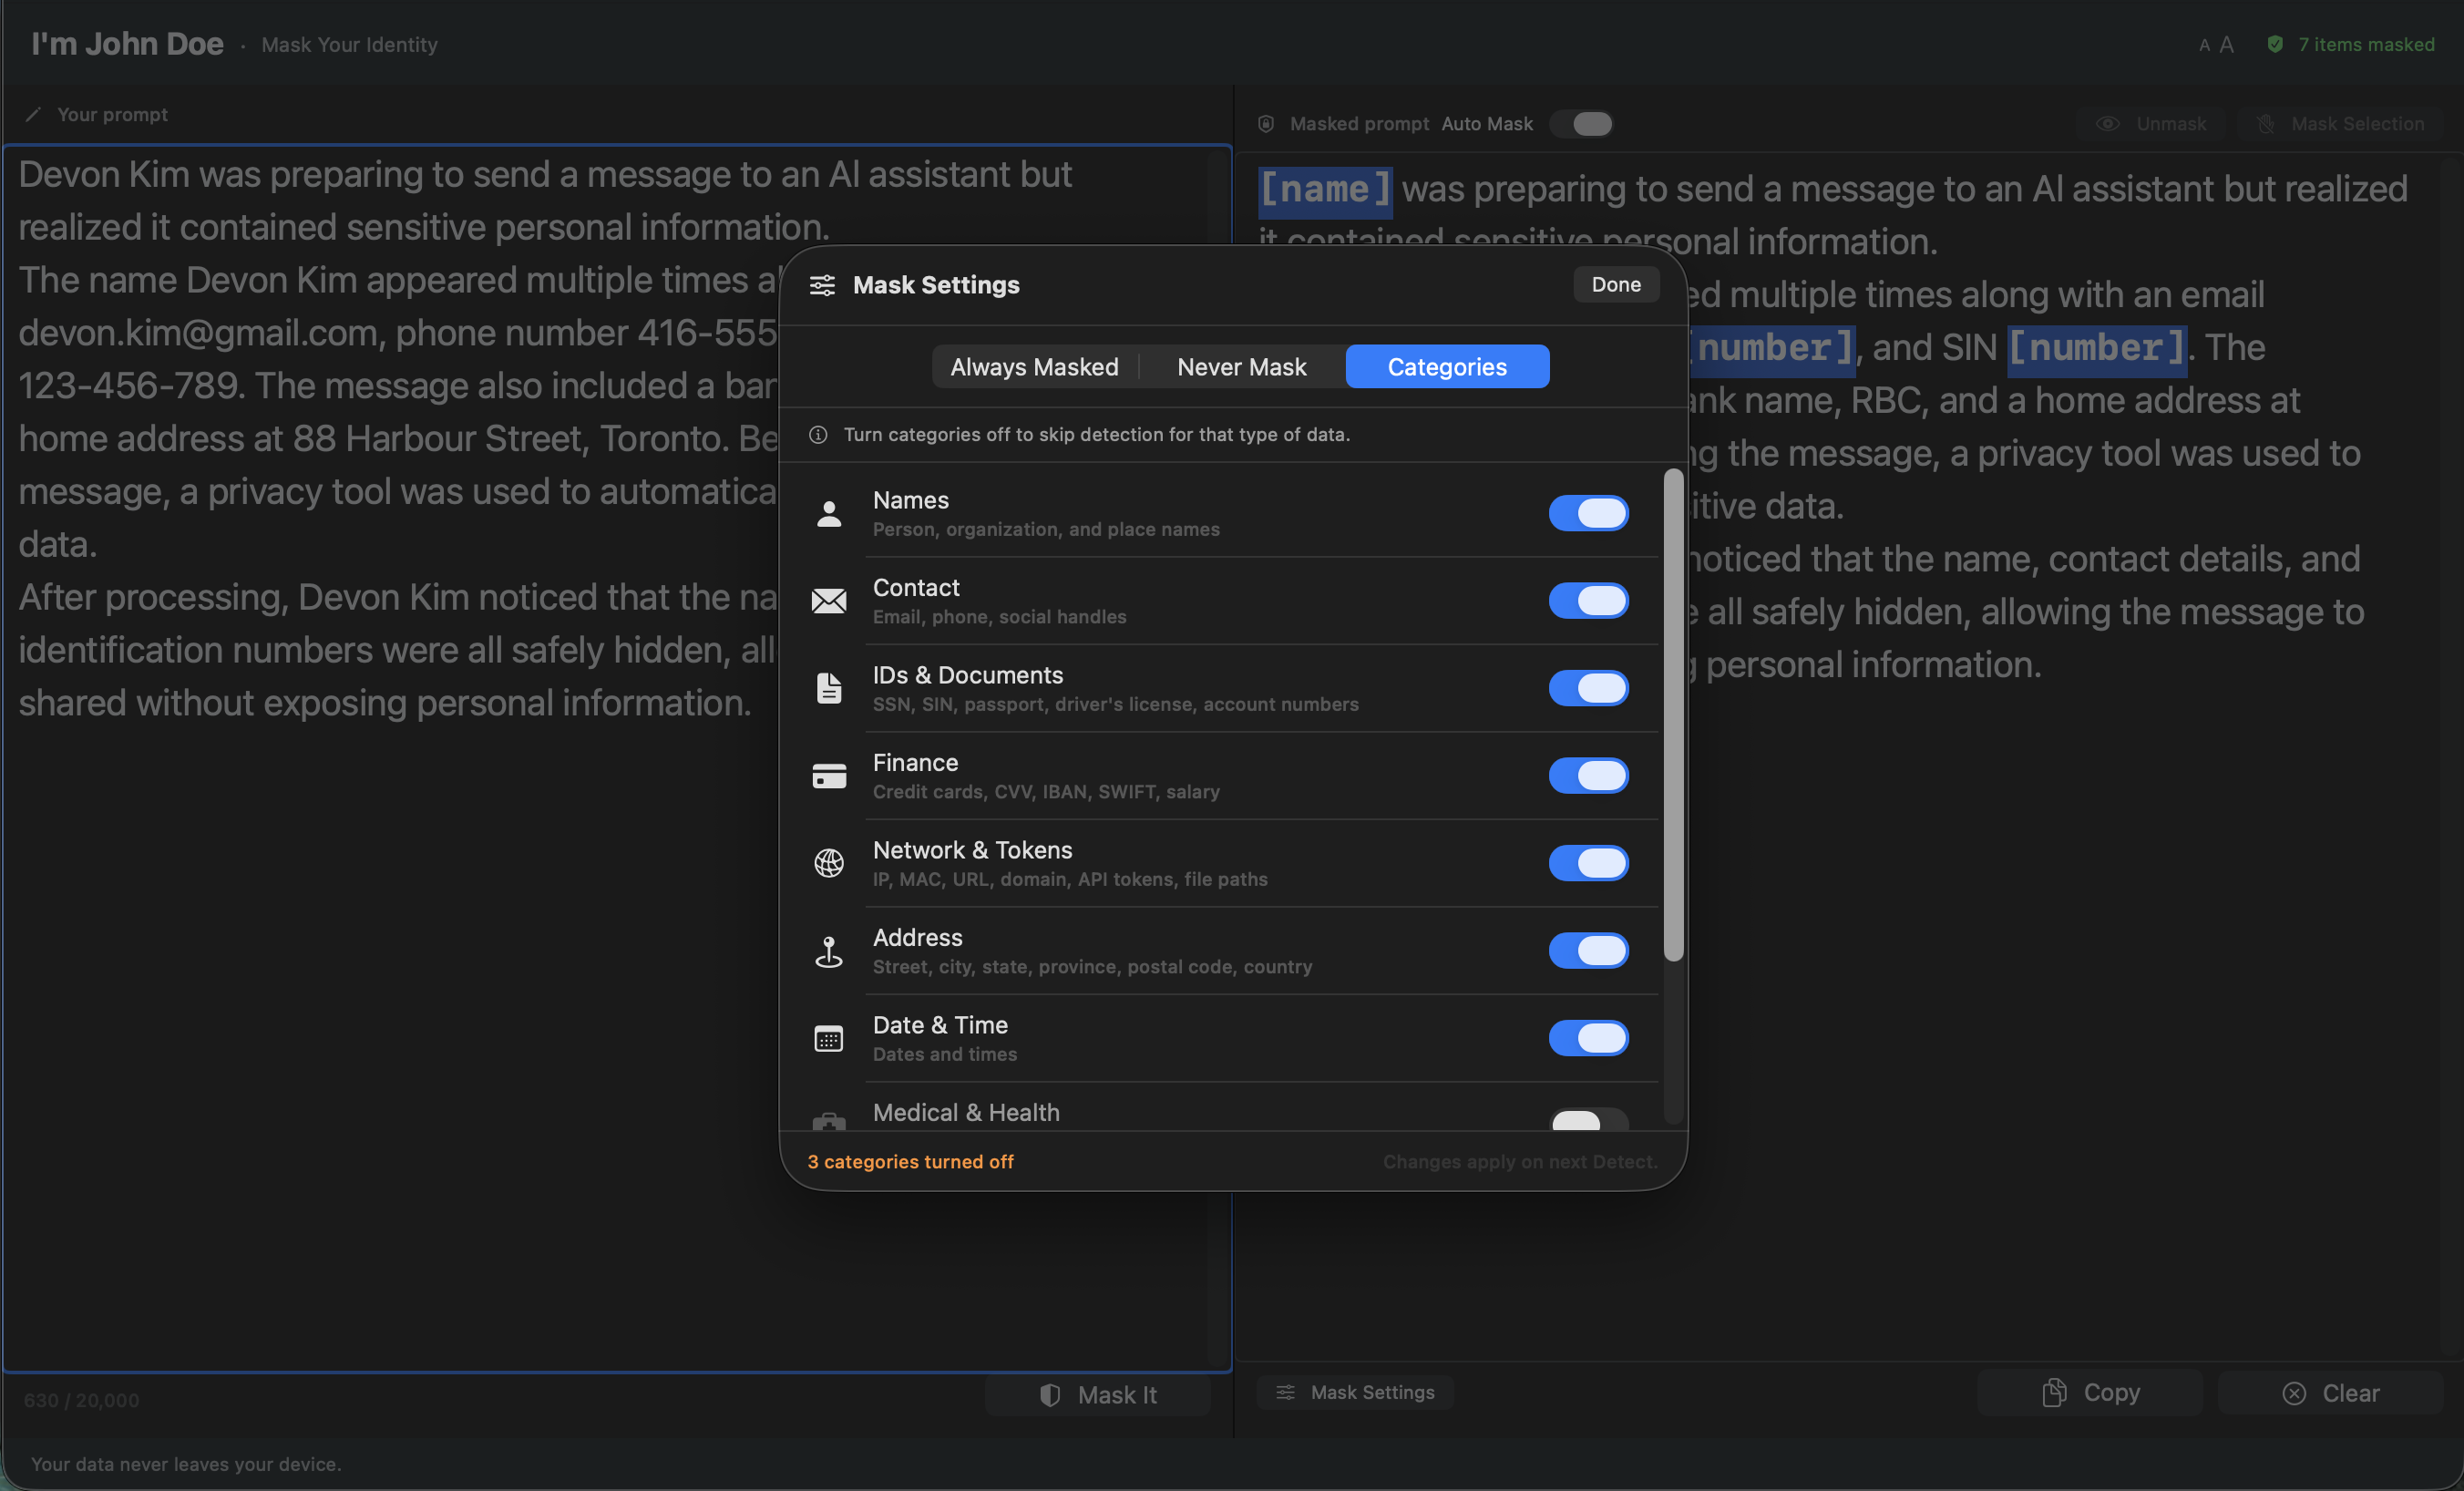The height and width of the screenshot is (1491, 2464).
Task: Click the 'I'm John Doe' app title
Action: 127,44
